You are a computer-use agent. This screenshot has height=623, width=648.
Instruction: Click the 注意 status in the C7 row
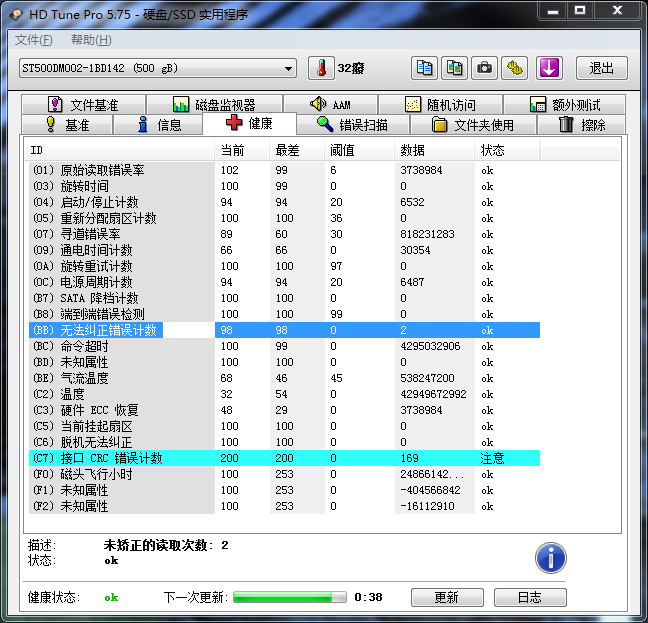click(492, 458)
